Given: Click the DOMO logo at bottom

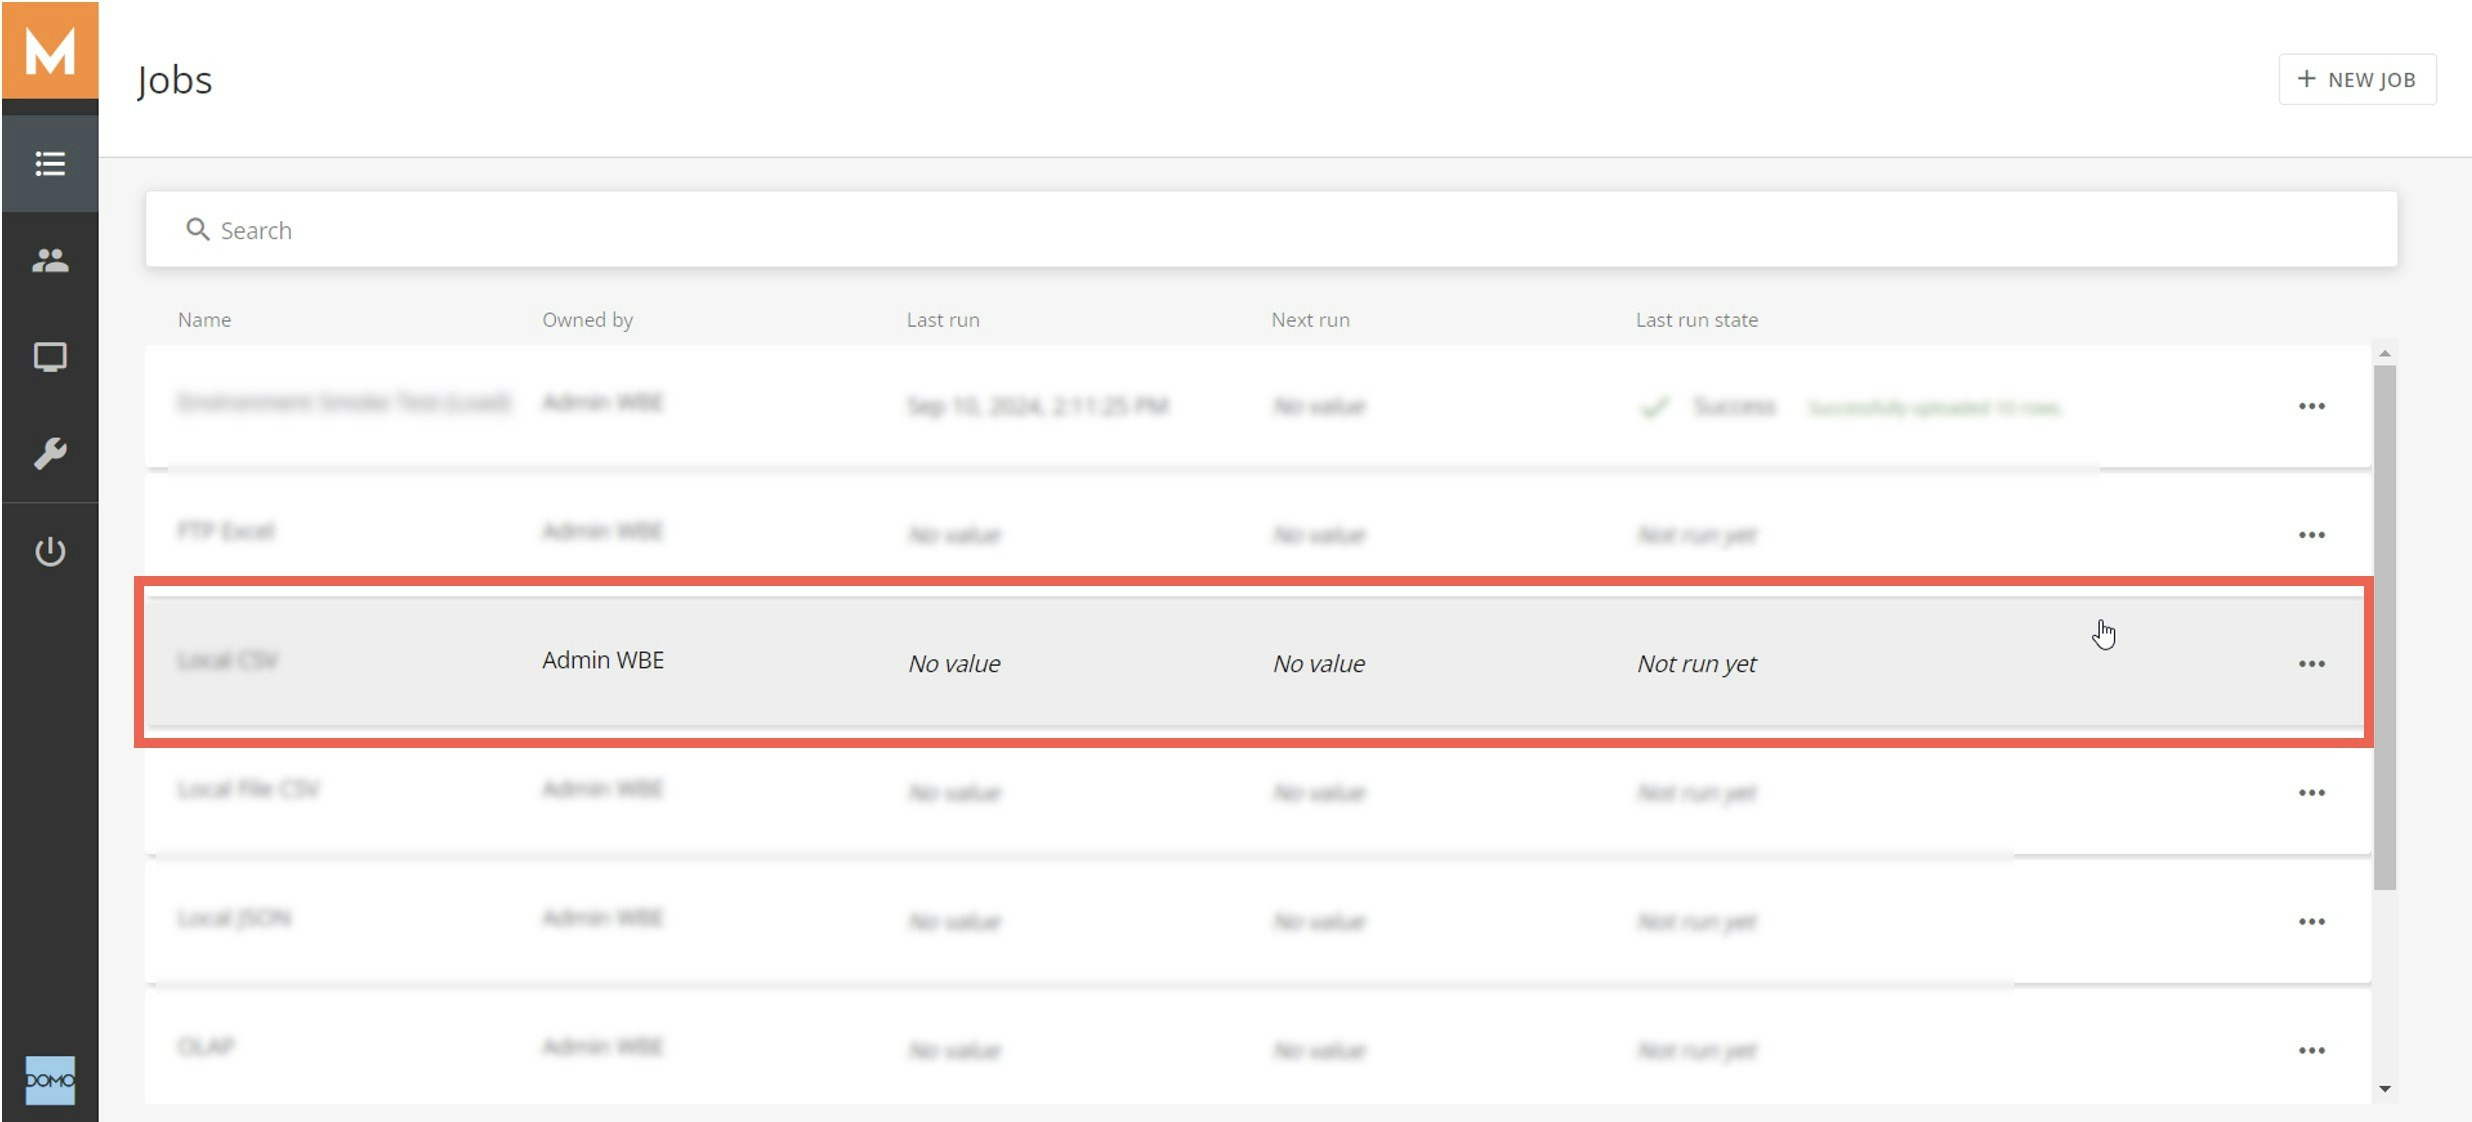Looking at the screenshot, I should coord(50,1080).
